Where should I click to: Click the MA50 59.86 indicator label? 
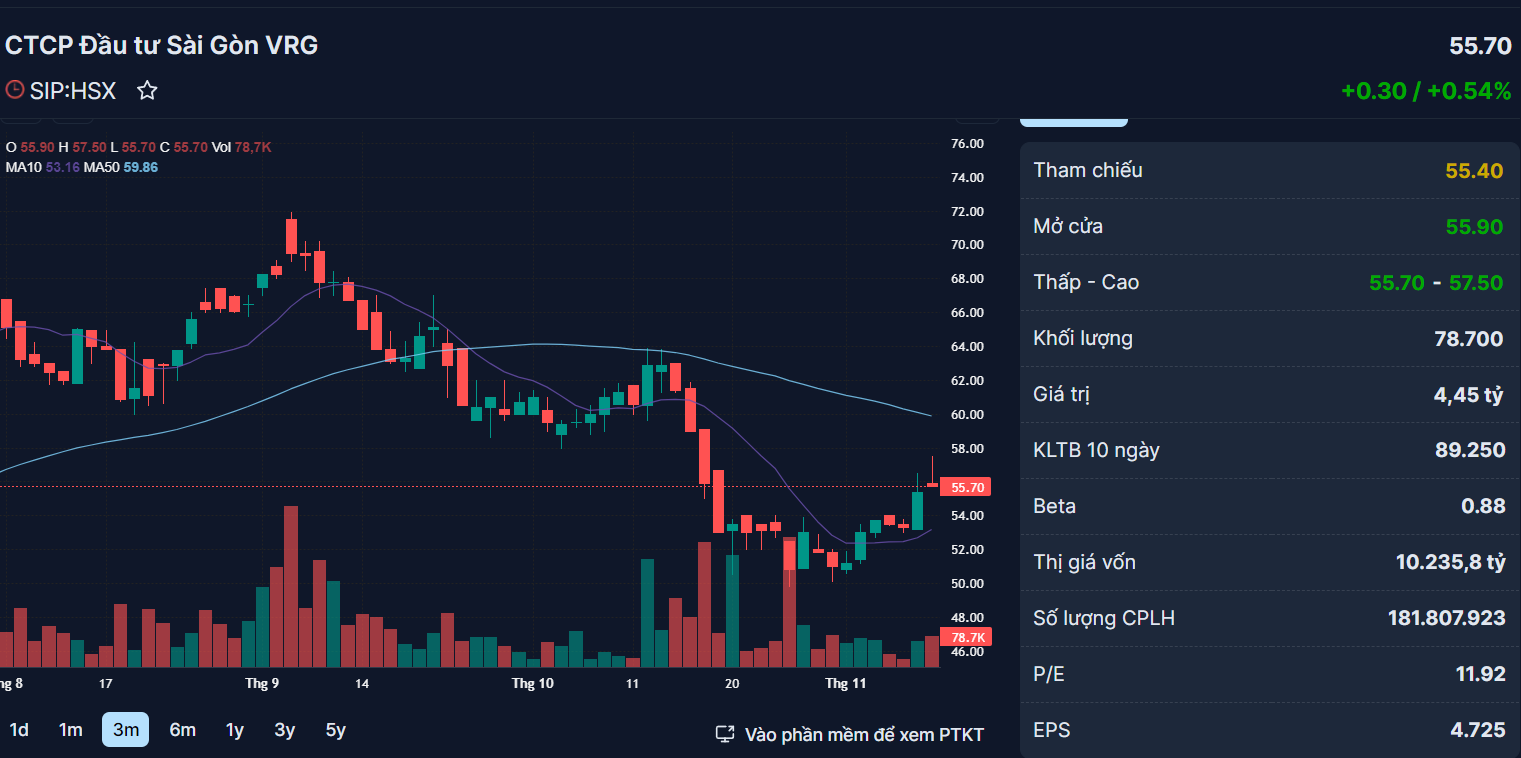[x=121, y=167]
